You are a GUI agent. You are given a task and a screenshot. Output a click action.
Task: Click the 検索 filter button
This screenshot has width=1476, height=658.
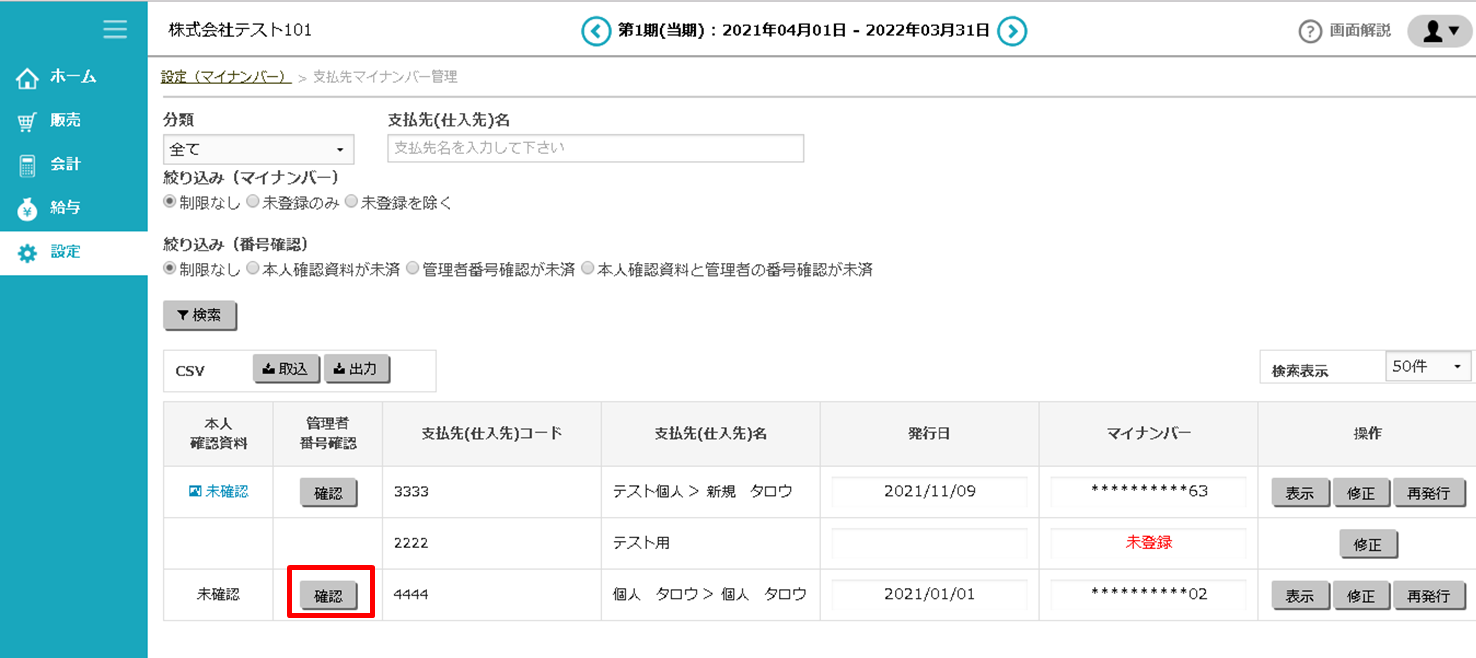click(x=200, y=315)
